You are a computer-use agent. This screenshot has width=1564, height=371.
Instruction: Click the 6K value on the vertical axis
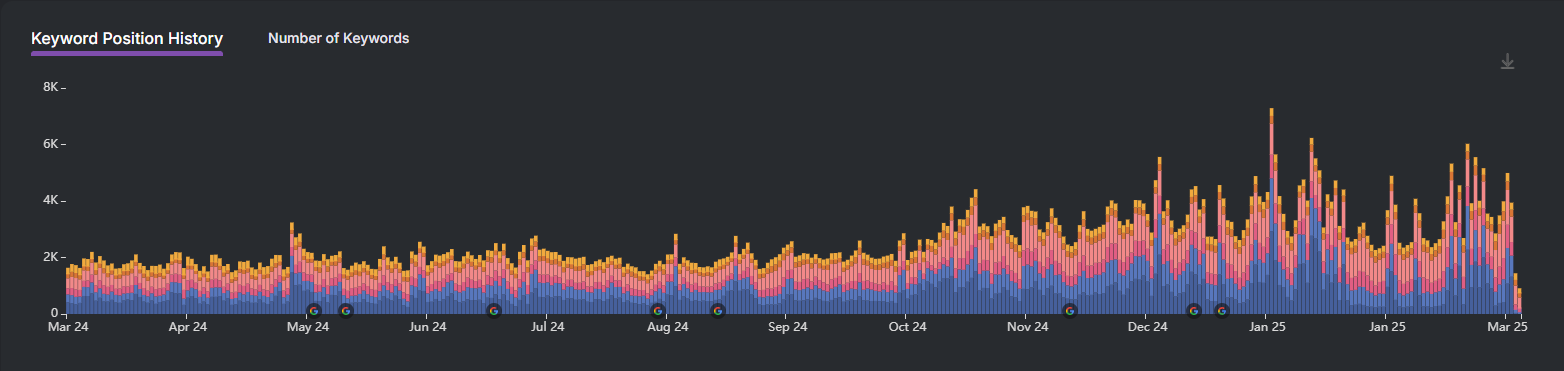point(51,144)
